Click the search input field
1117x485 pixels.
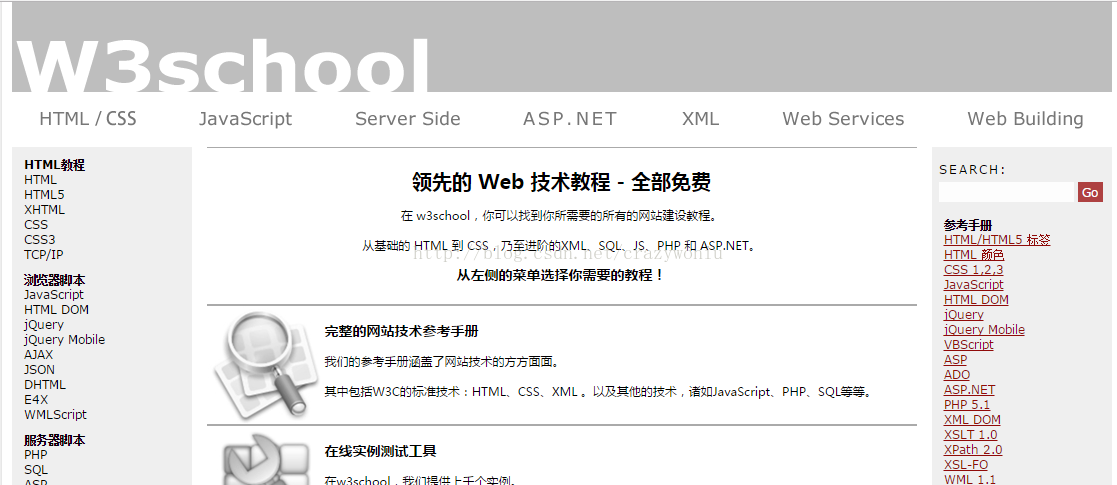point(1006,192)
